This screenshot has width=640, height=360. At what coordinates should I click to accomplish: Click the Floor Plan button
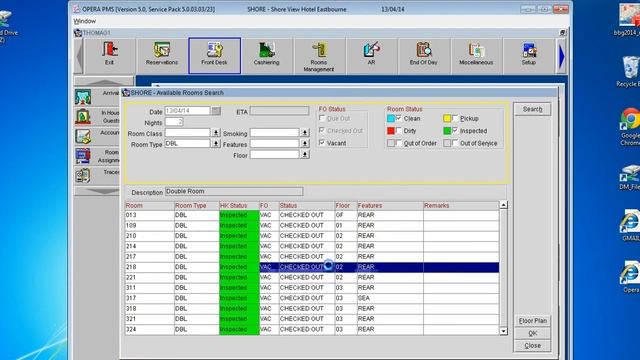pos(533,321)
